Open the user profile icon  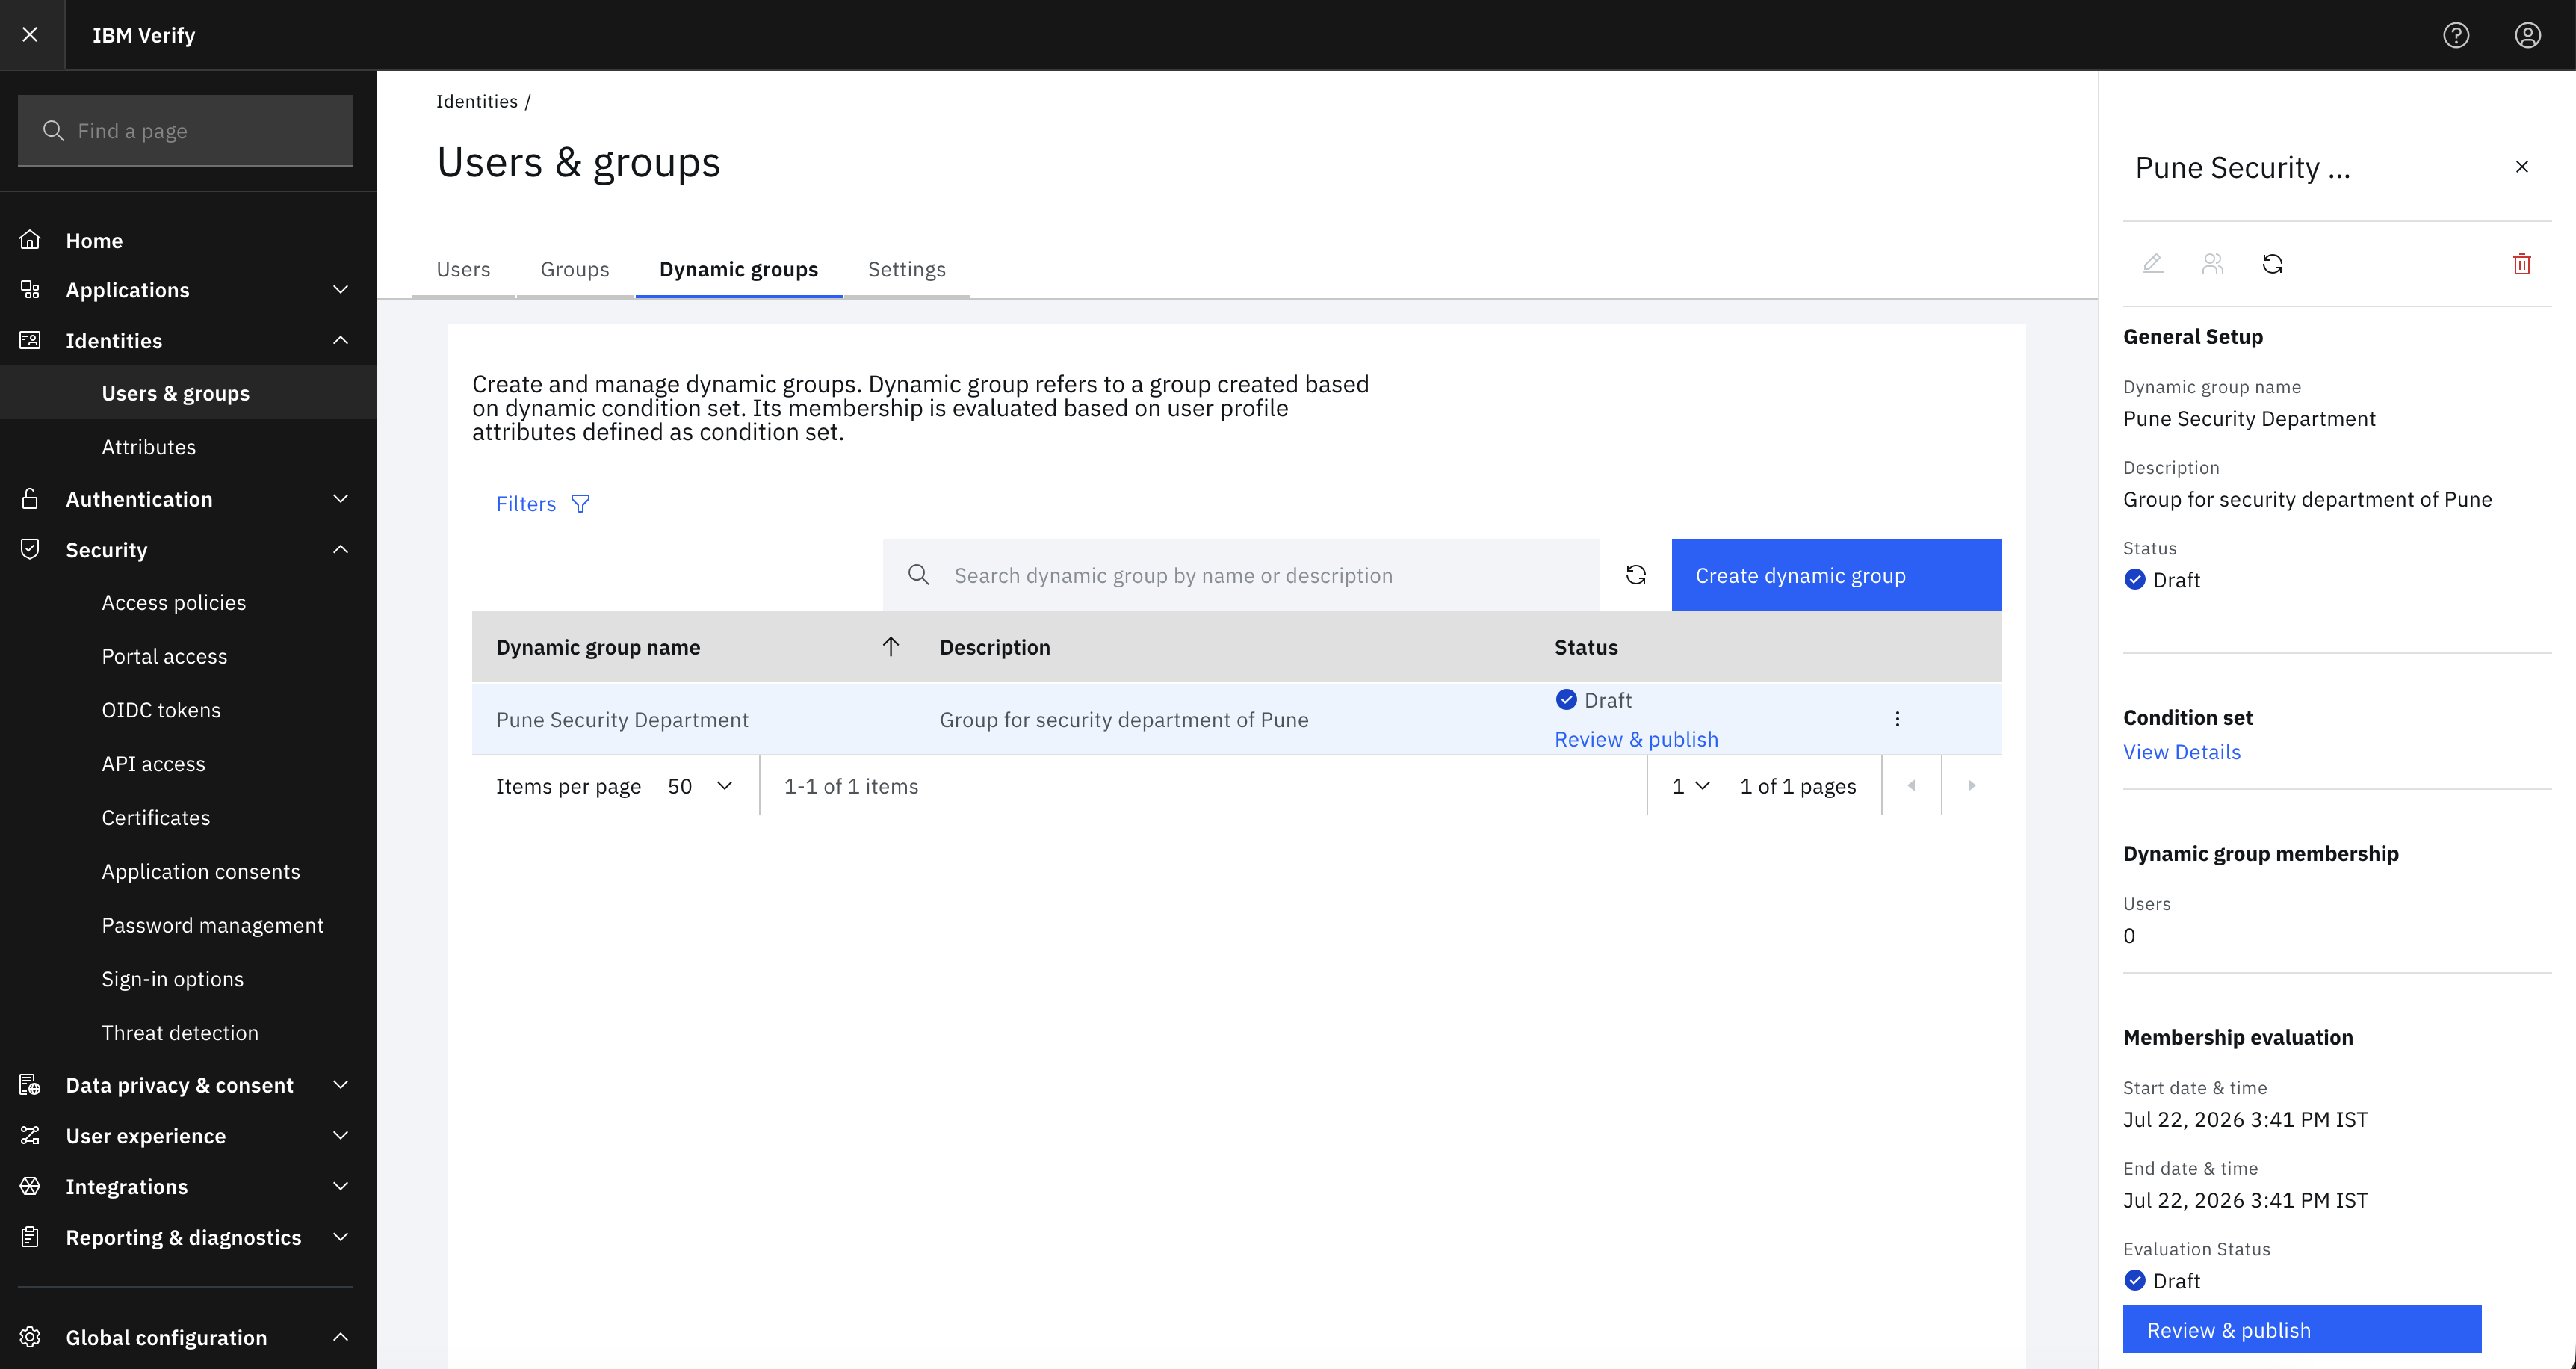[2528, 35]
